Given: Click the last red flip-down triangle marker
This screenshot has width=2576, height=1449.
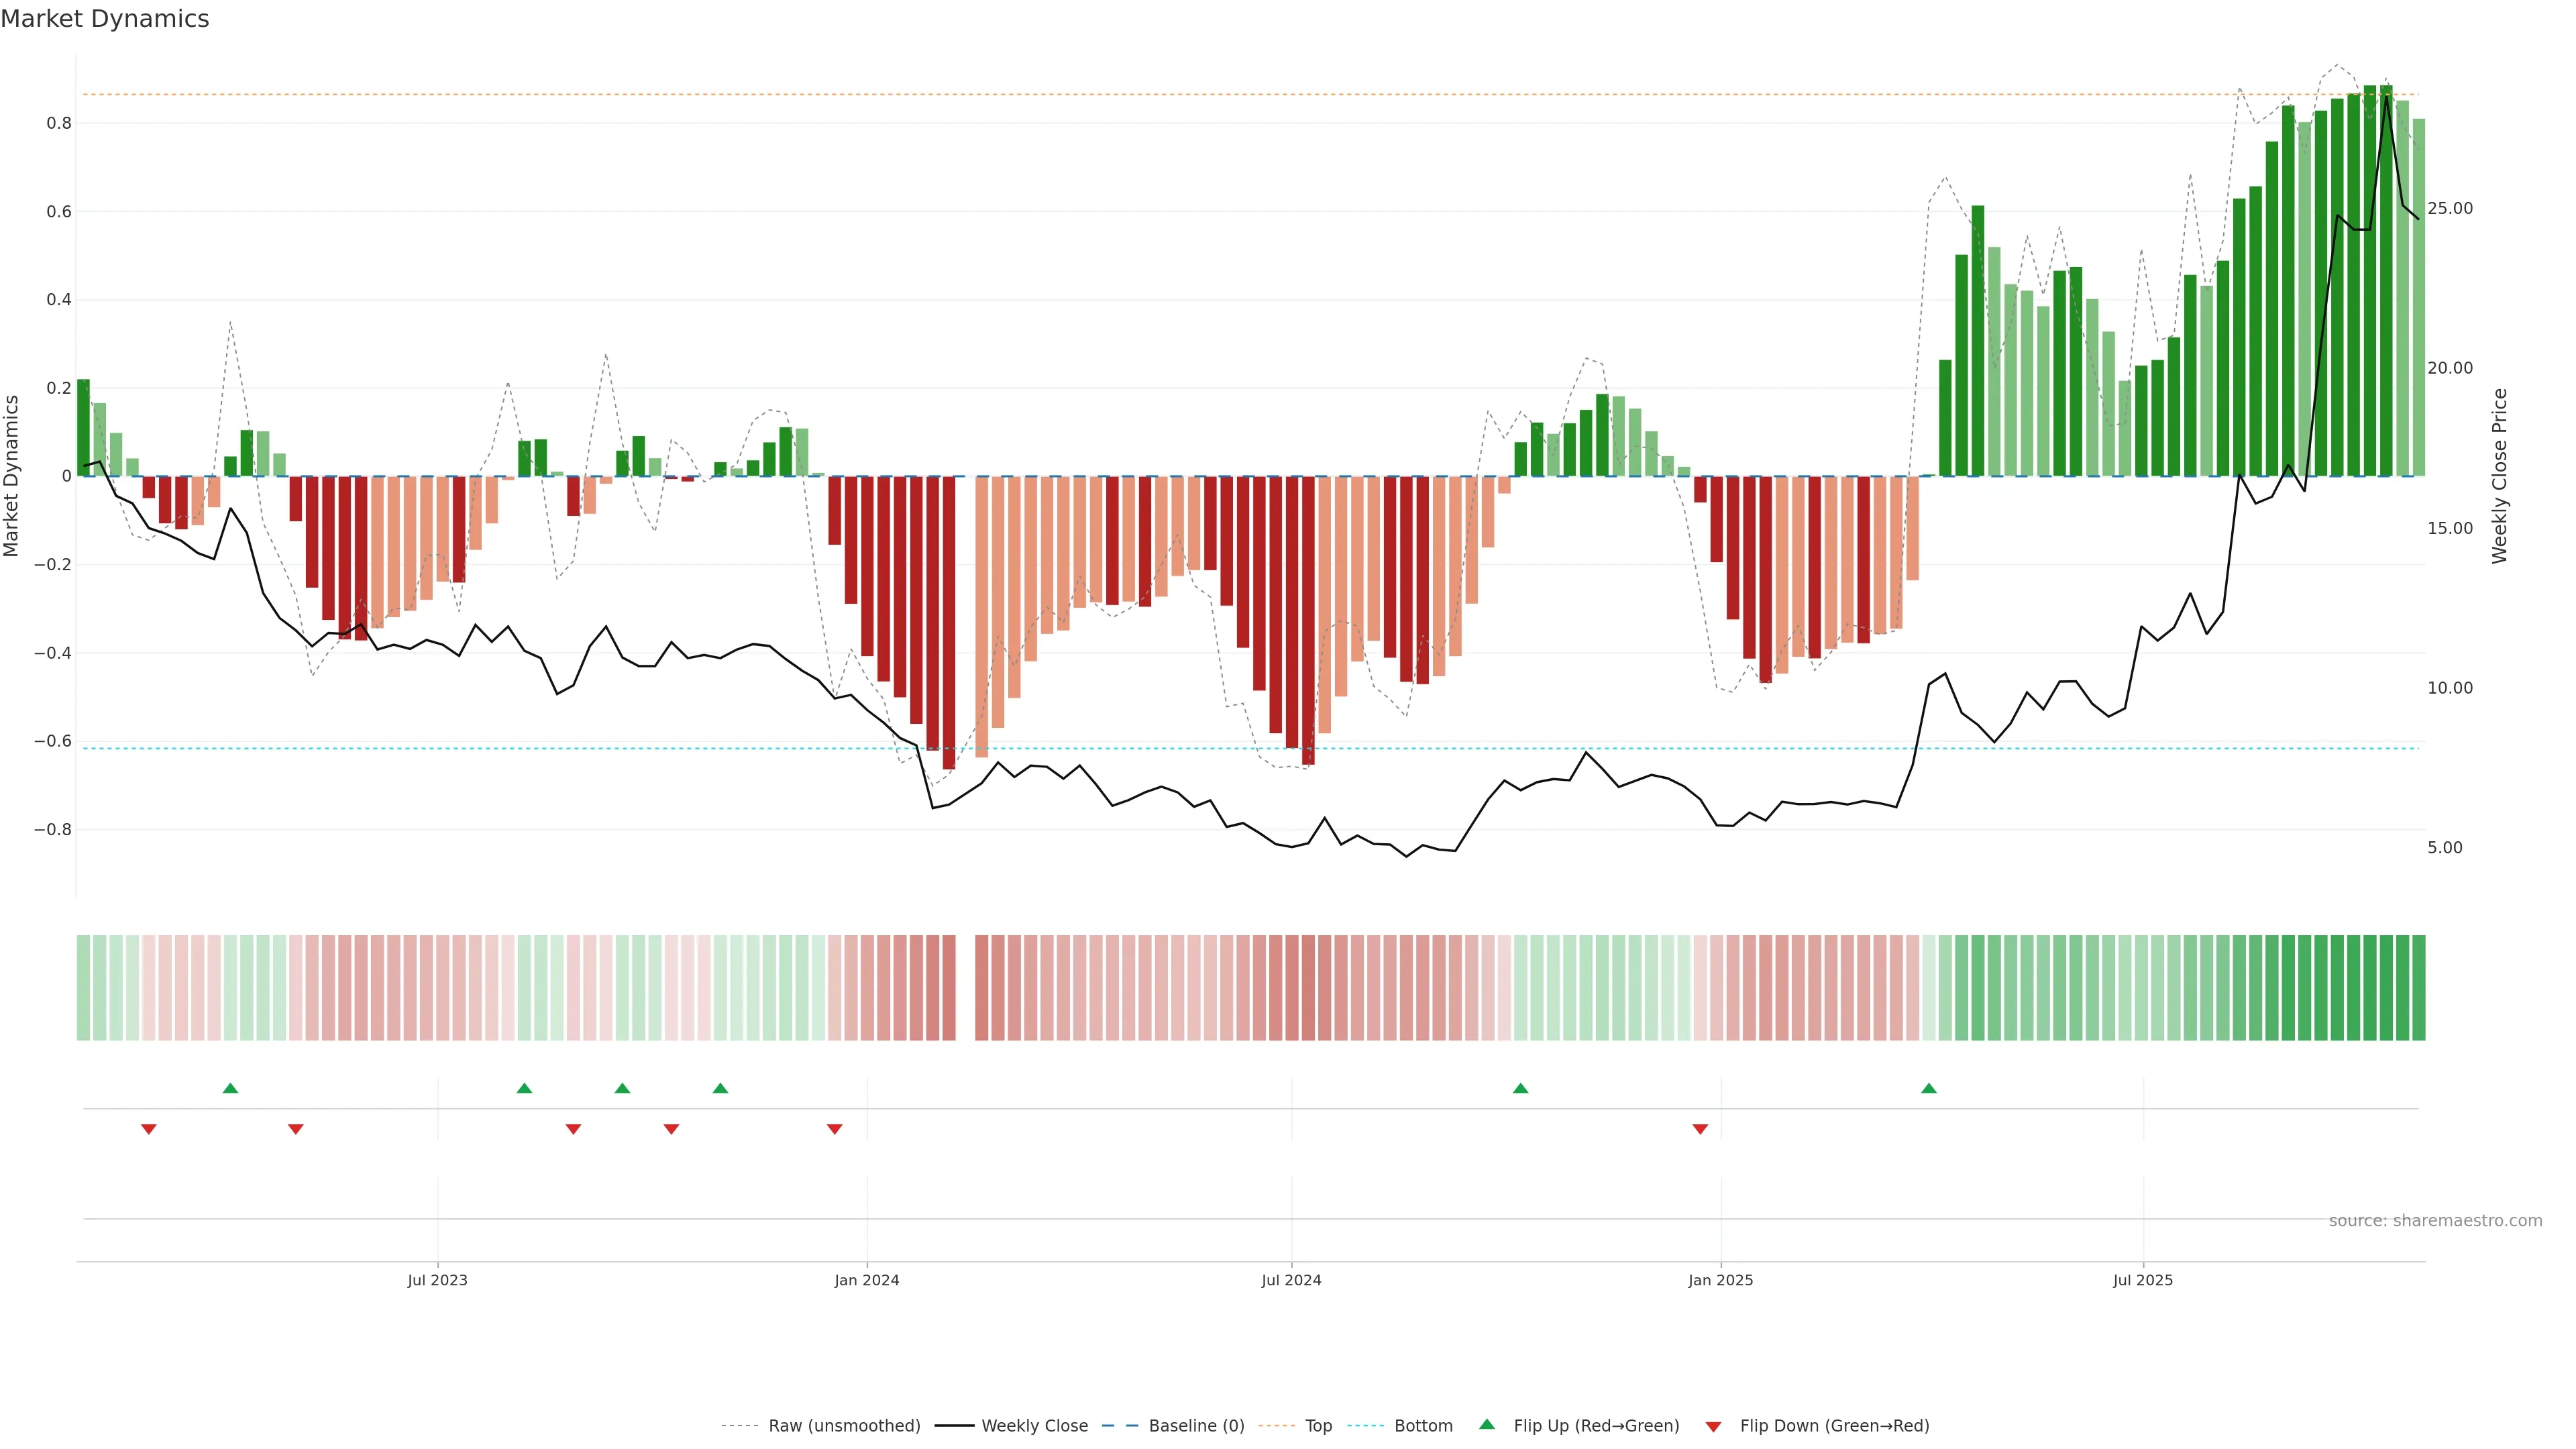Looking at the screenshot, I should (x=1700, y=1129).
